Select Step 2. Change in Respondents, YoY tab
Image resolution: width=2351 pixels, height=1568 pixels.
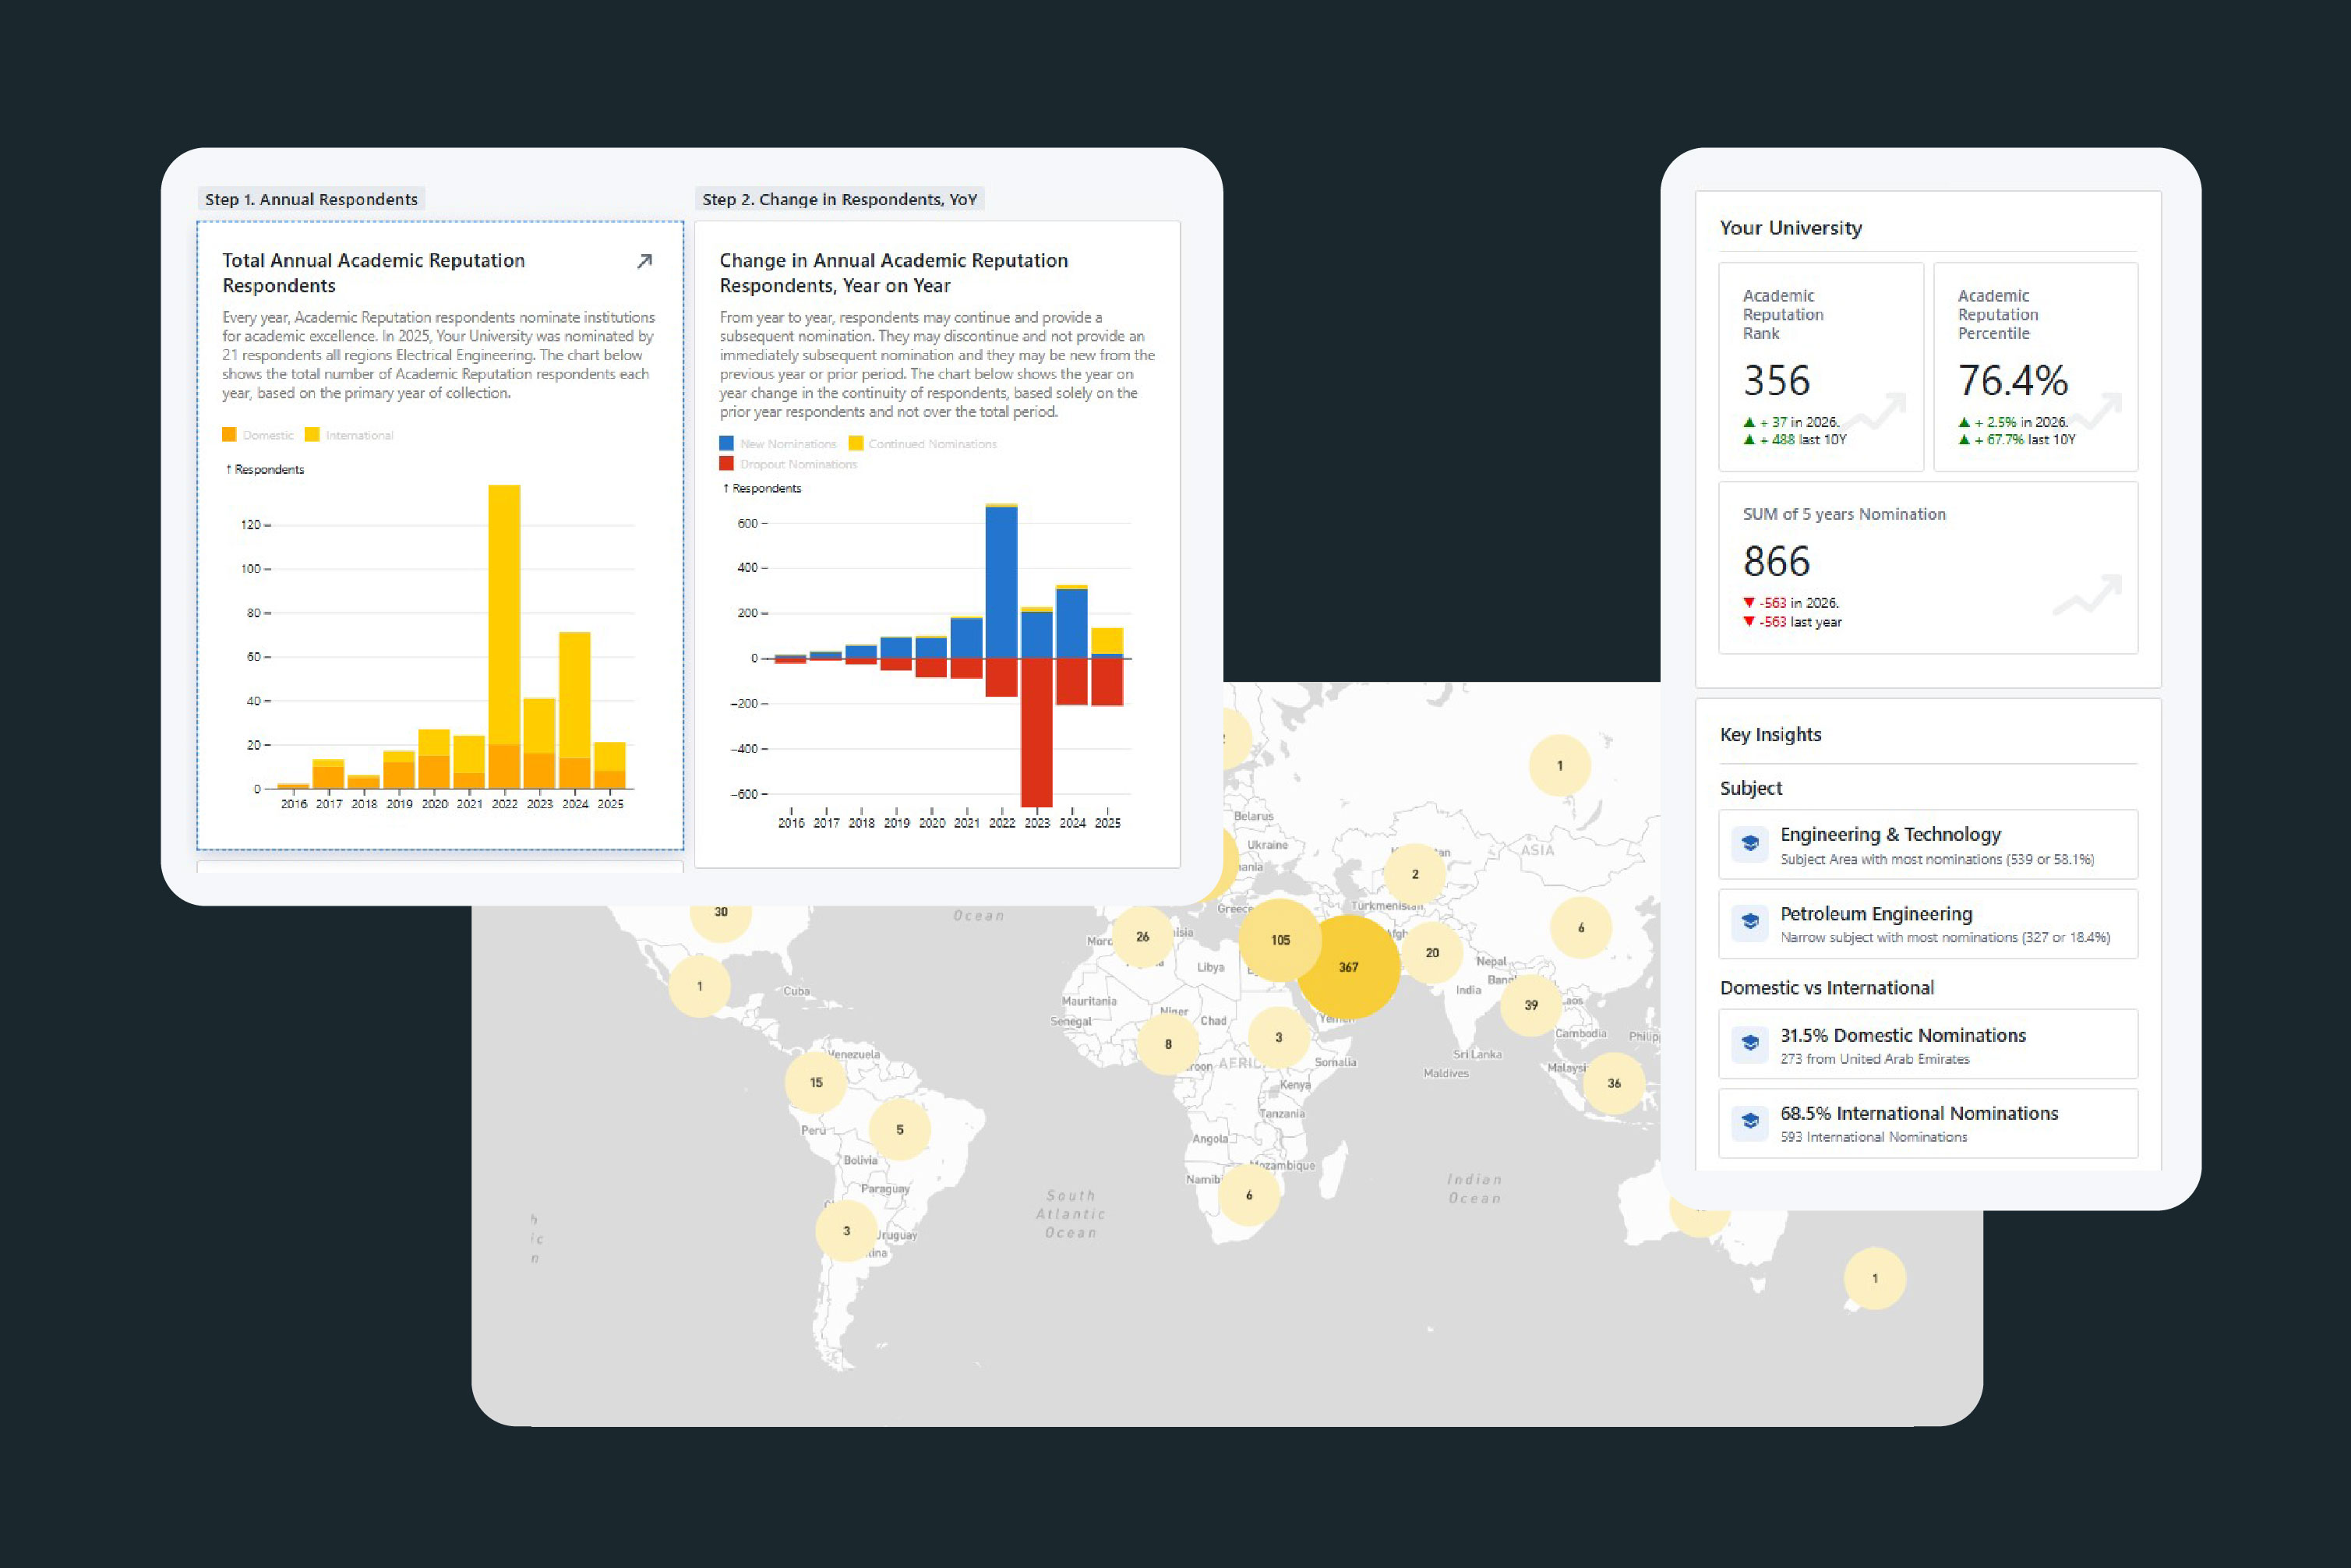point(839,199)
